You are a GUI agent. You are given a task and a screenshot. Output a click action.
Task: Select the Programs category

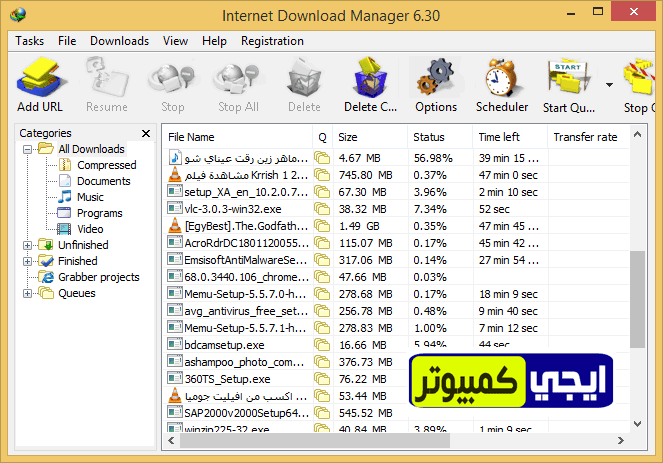100,214
